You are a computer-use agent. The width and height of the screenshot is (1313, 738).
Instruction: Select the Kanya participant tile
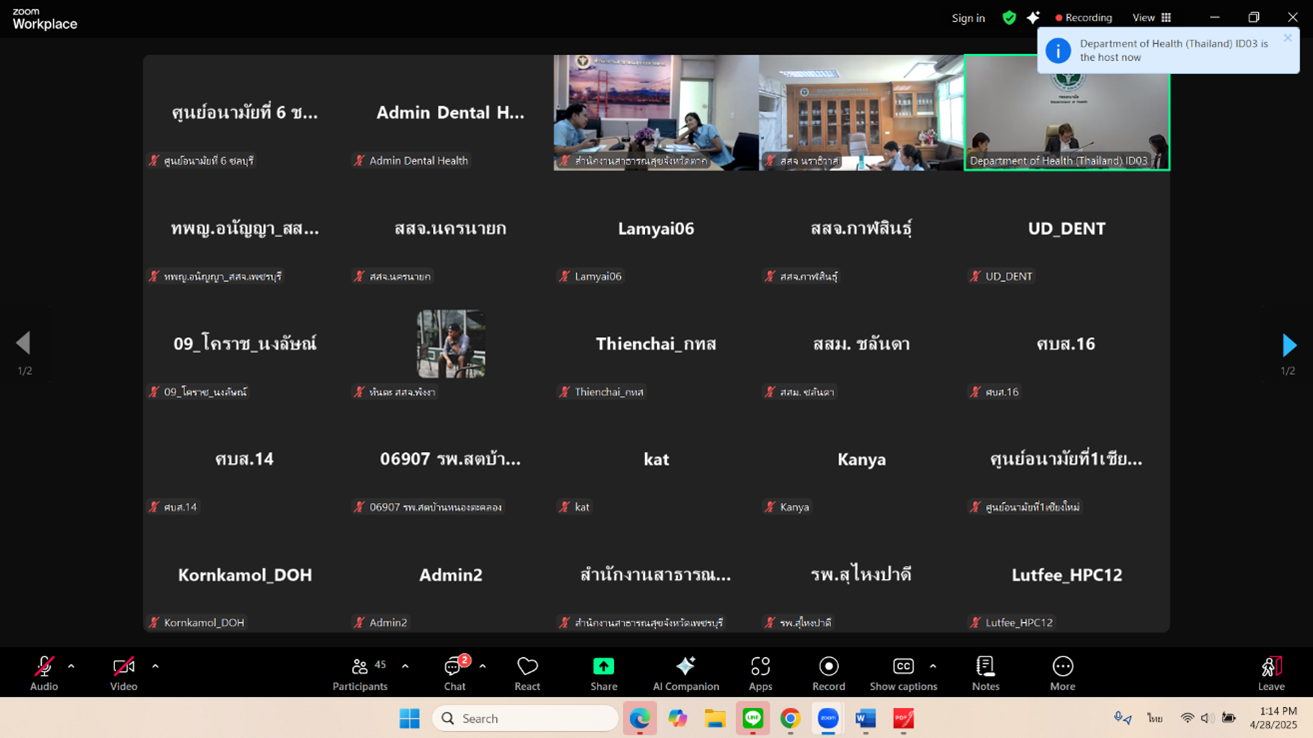point(861,459)
